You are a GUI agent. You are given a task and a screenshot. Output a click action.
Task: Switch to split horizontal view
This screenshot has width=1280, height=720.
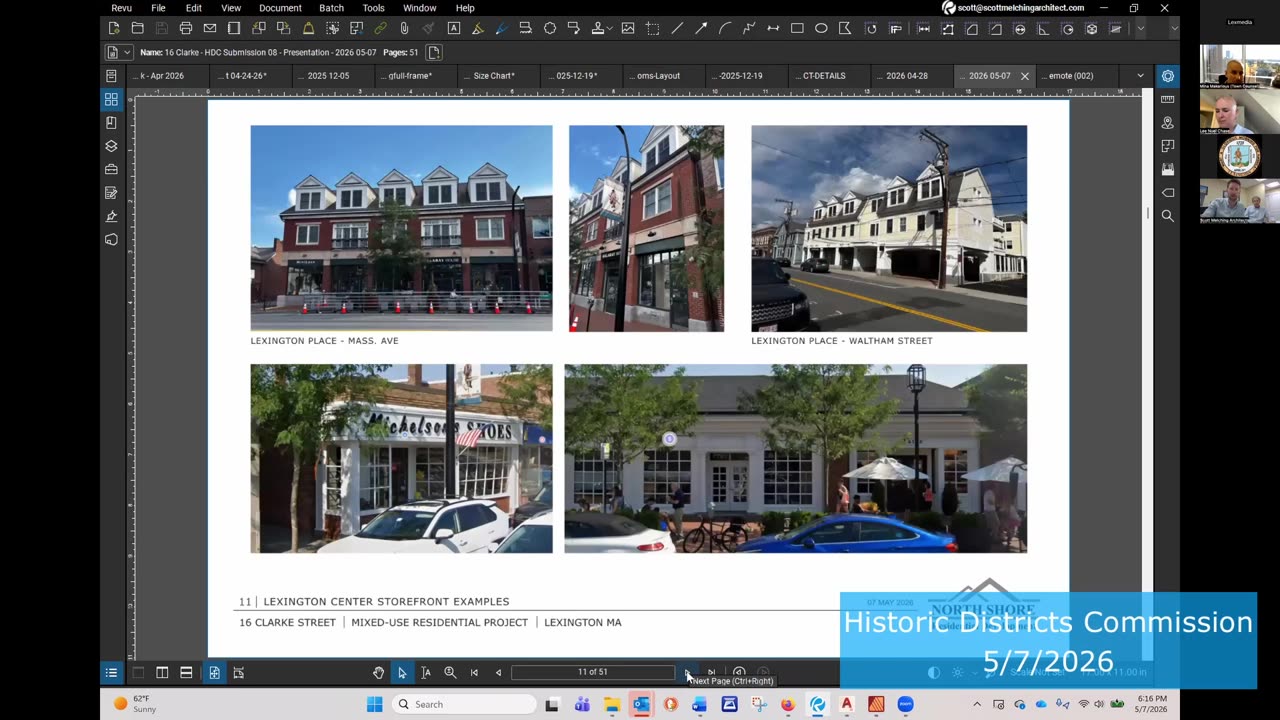click(186, 673)
